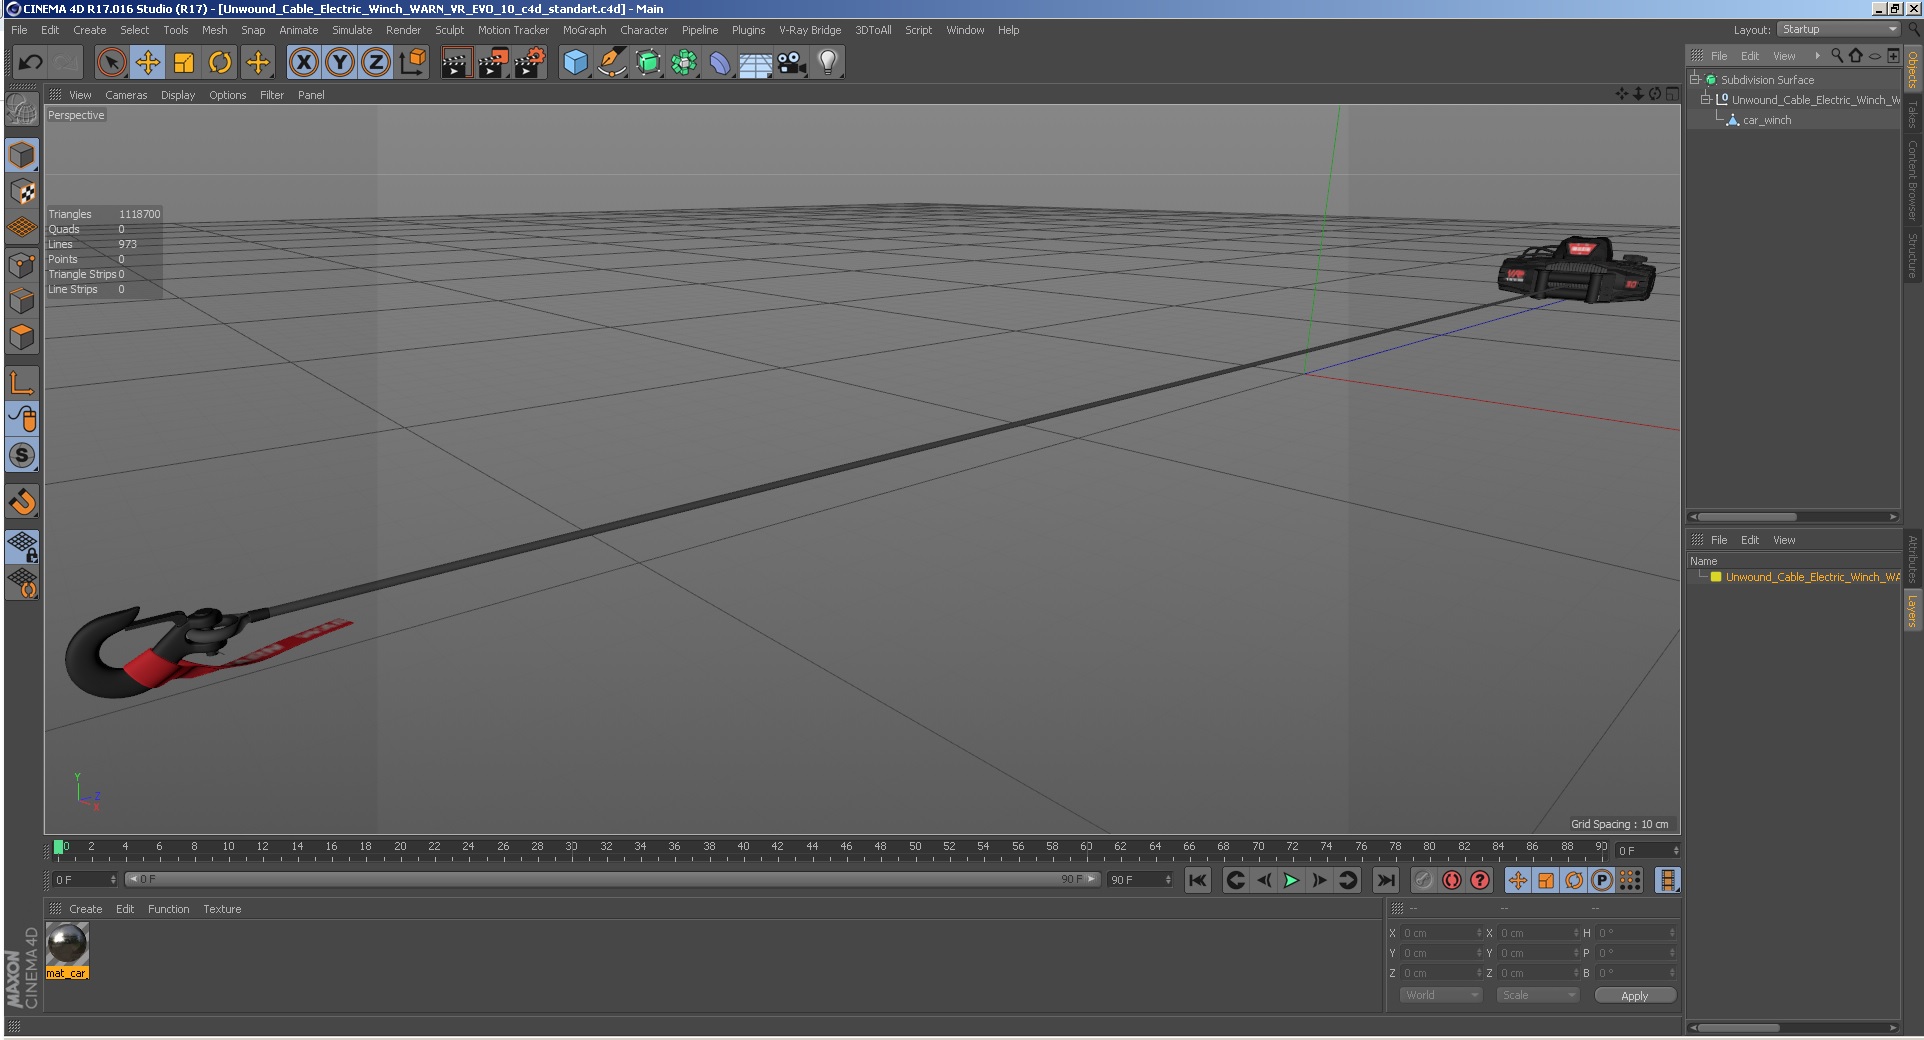
Task: Toggle Viewport Solo mode
Action: 22,455
